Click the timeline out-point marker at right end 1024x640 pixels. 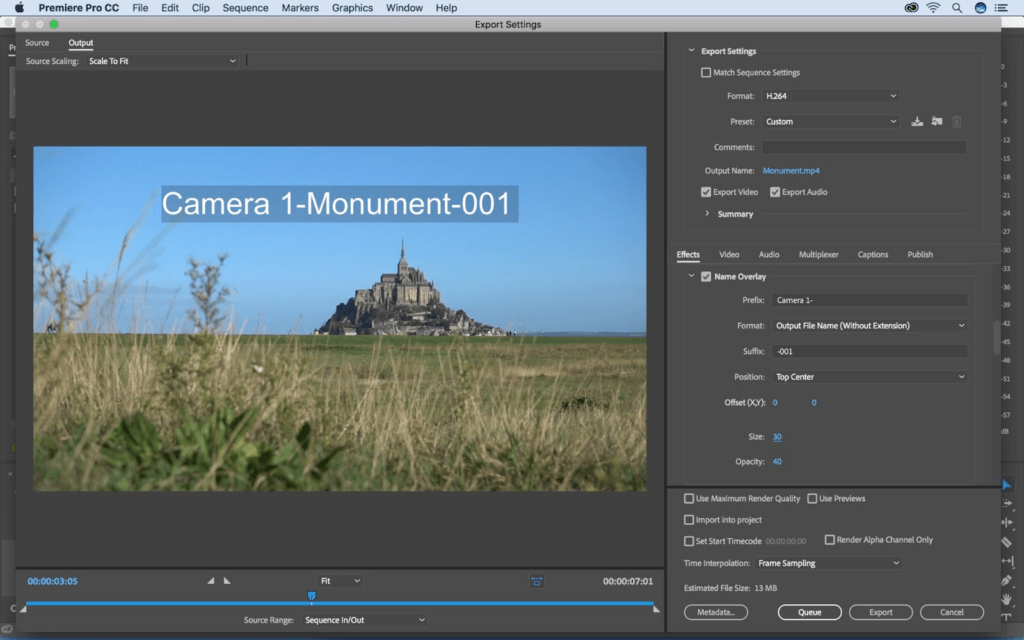656,609
